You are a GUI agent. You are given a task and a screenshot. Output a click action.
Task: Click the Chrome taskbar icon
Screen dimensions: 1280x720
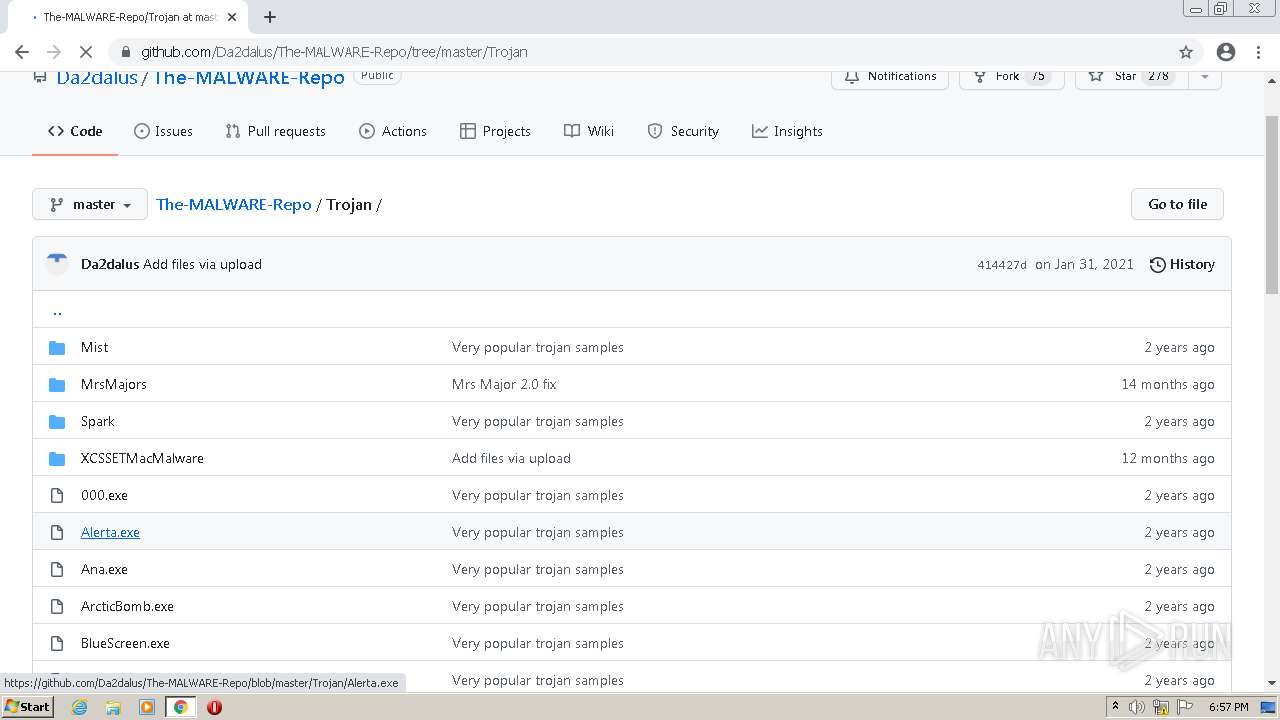tap(181, 707)
